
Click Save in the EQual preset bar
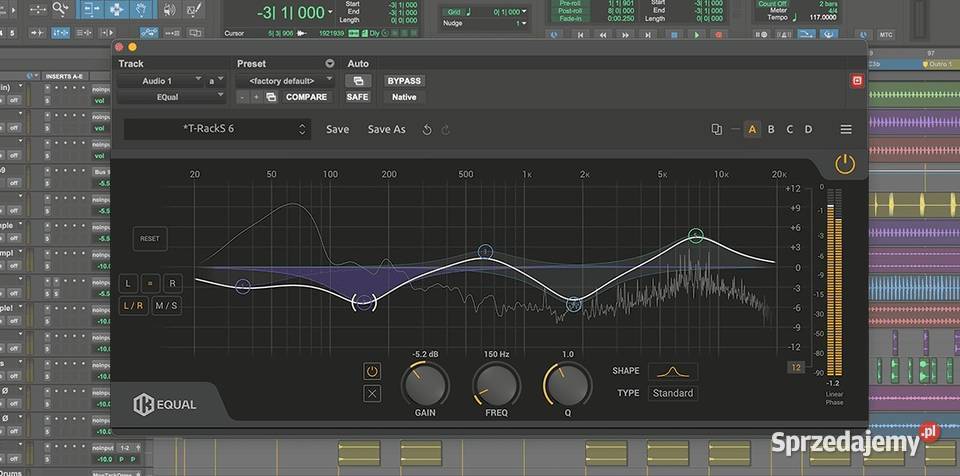[337, 129]
